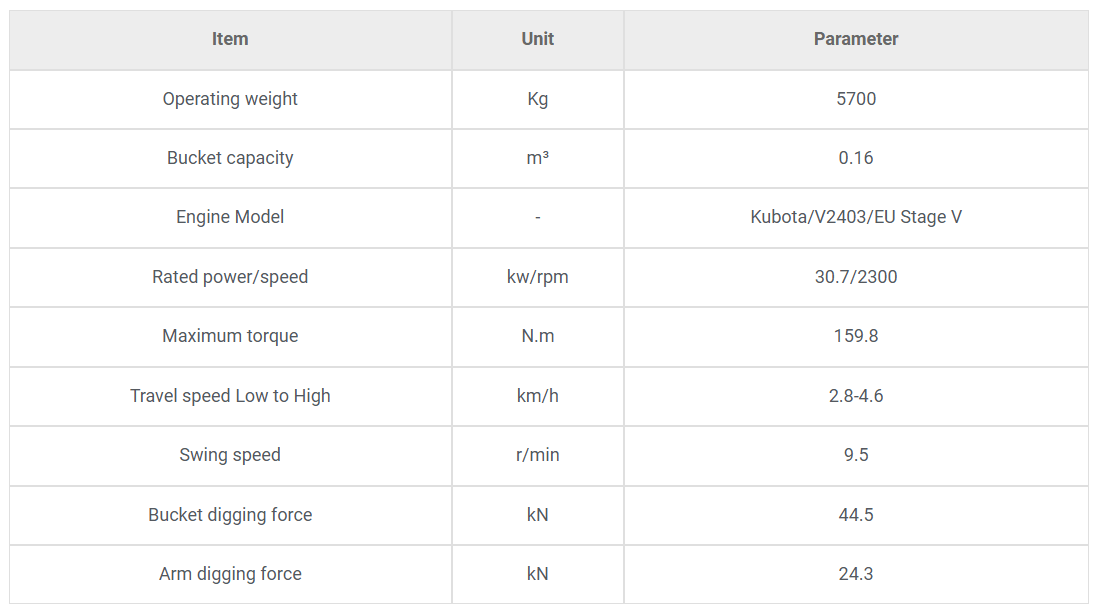
Task: Click the Engine Model cell
Action: pos(230,218)
